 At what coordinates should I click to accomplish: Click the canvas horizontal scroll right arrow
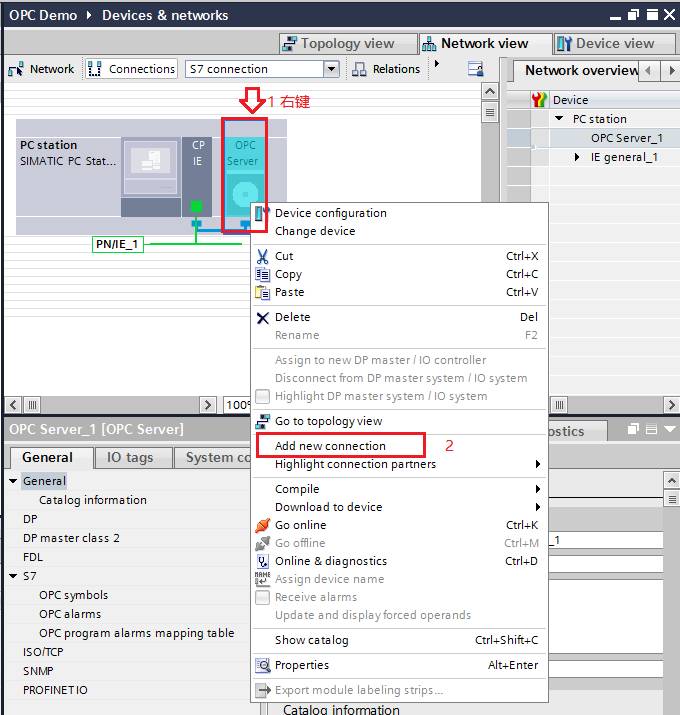pos(208,404)
